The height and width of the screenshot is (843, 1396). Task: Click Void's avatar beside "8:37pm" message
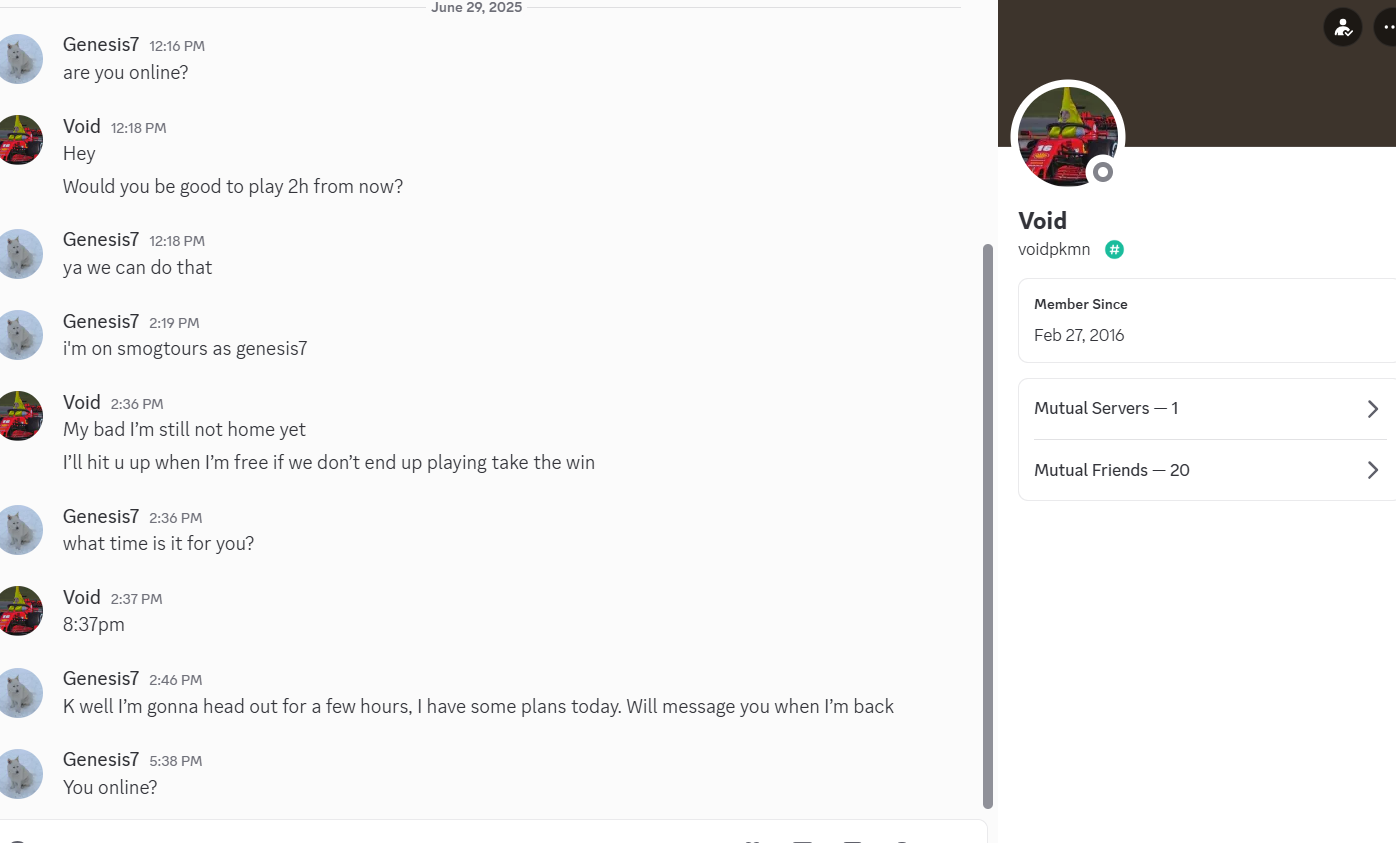click(18, 611)
